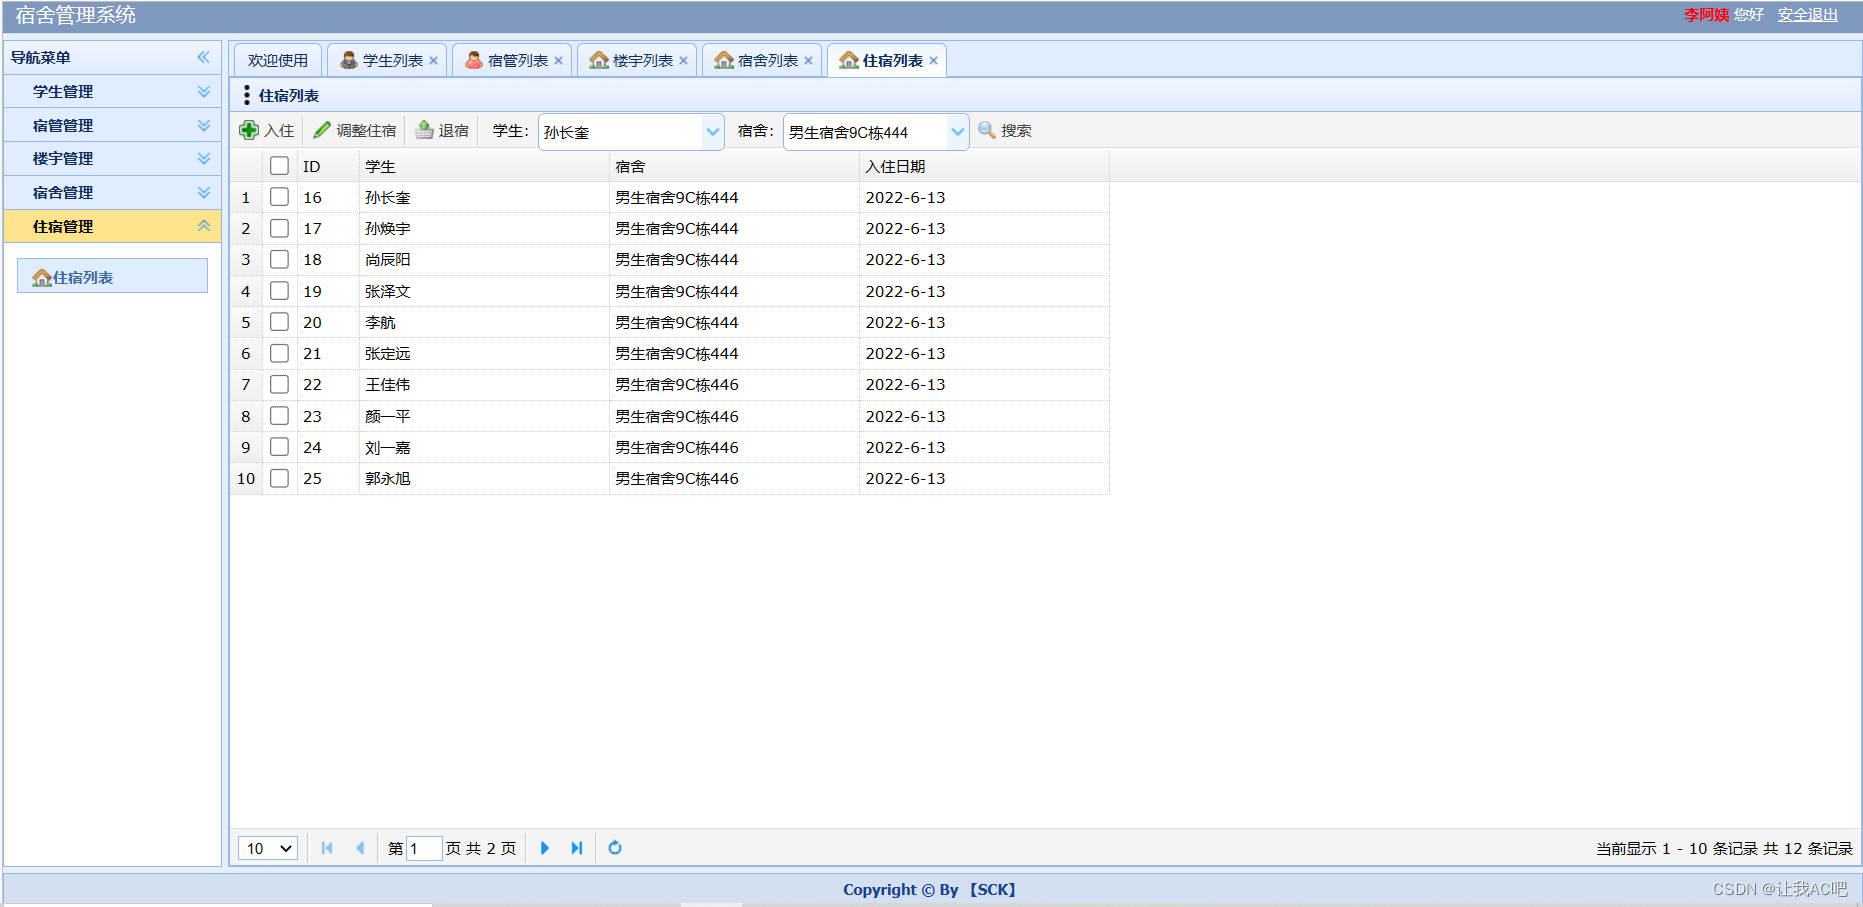This screenshot has height=907, width=1863.
Task: Sort by the 宿舍 column header
Action: (734, 166)
